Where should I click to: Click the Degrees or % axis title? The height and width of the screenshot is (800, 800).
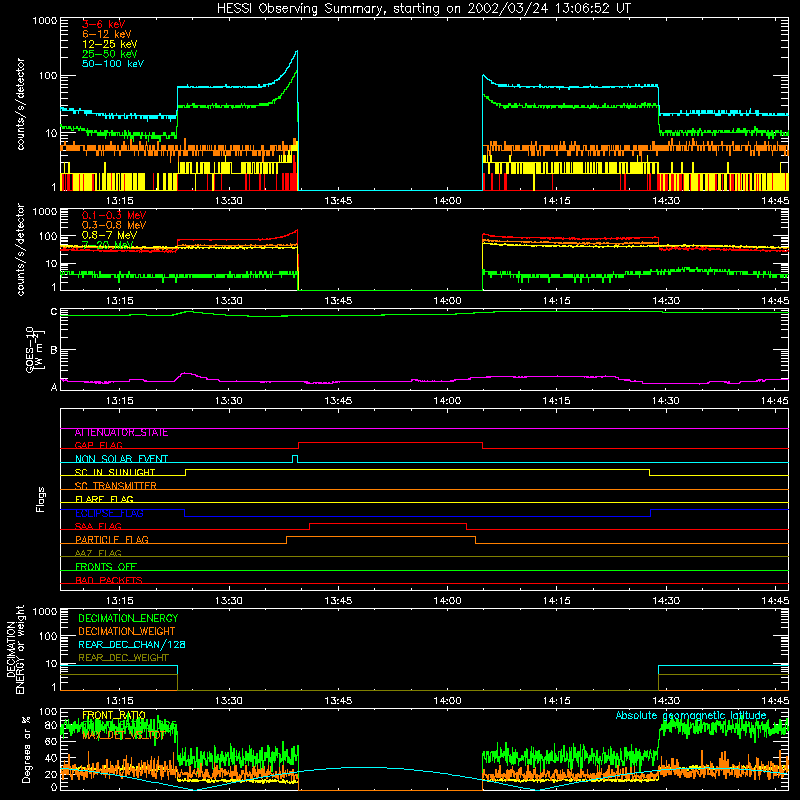coord(26,749)
